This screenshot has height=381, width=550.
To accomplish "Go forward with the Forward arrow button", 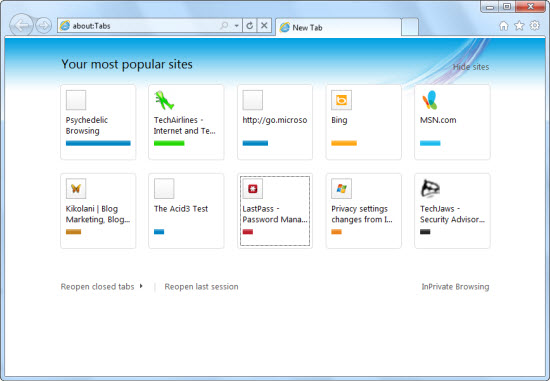I will click(43, 26).
